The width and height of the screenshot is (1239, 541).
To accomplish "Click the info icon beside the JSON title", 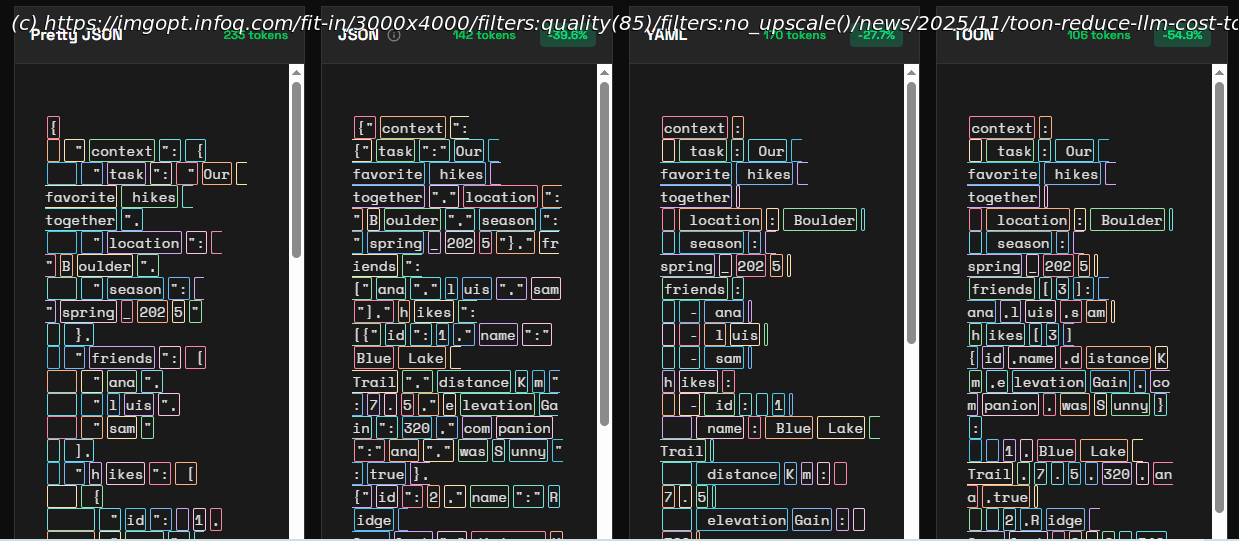I will click(394, 35).
